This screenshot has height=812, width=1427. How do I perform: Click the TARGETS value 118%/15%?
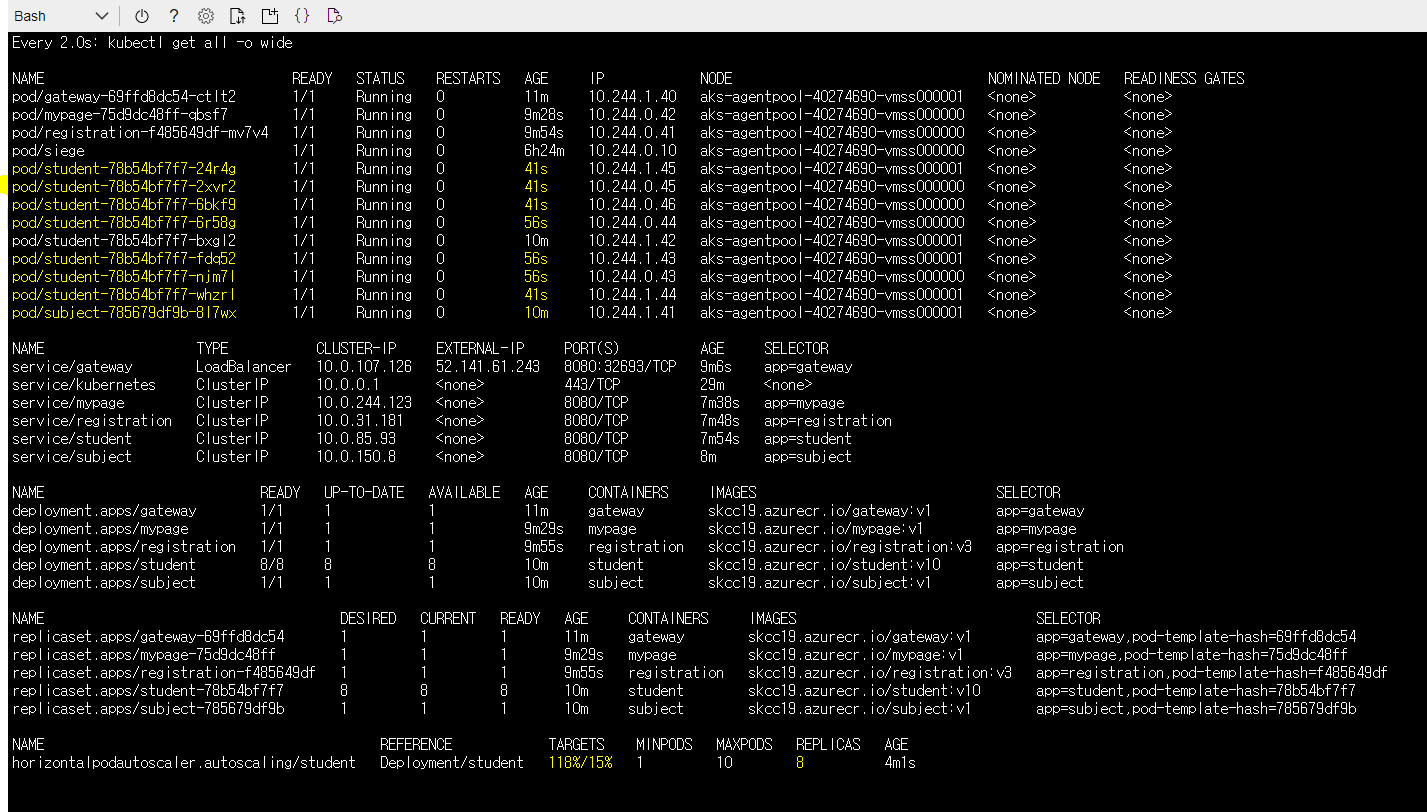[x=584, y=760]
